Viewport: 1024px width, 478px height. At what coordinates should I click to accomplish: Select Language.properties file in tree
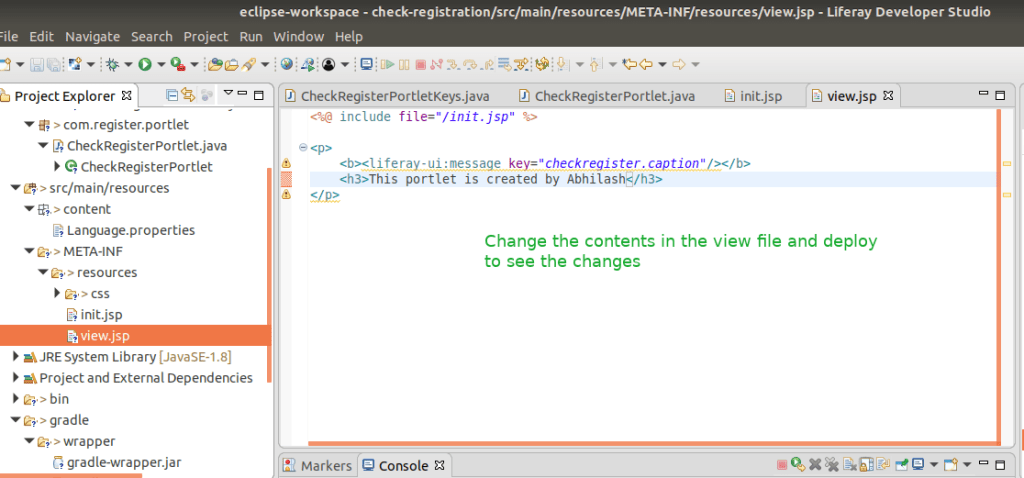coord(130,230)
